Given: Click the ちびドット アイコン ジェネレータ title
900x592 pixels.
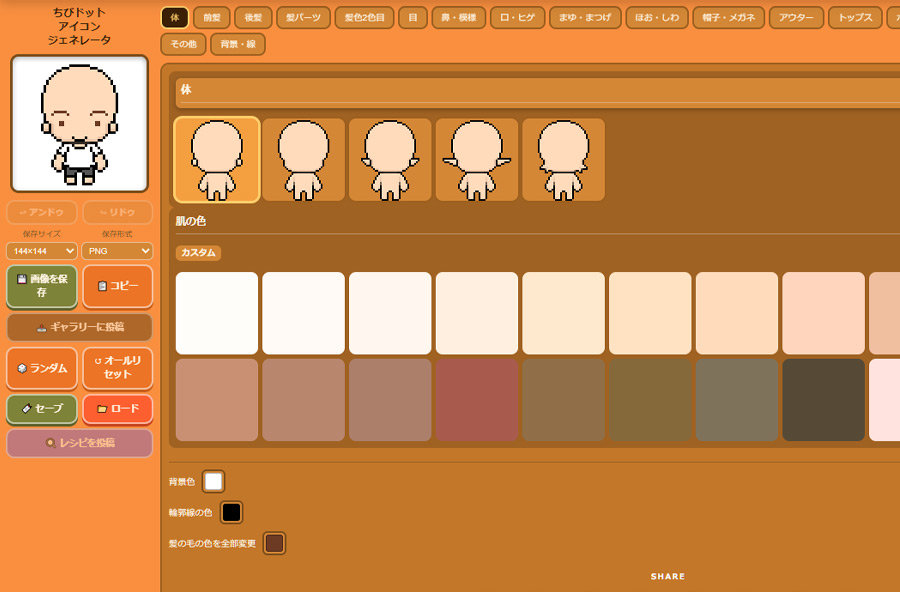Looking at the screenshot, I should pos(79,26).
